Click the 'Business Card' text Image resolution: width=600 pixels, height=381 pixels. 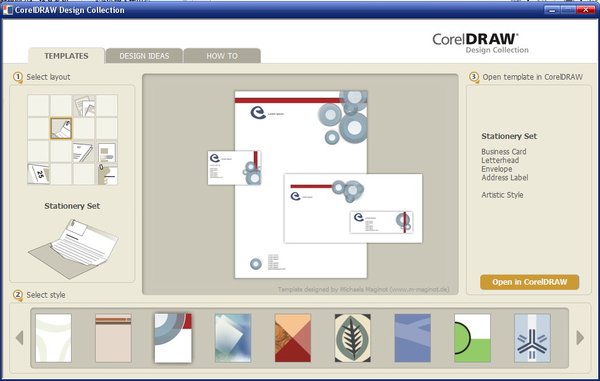coord(504,151)
